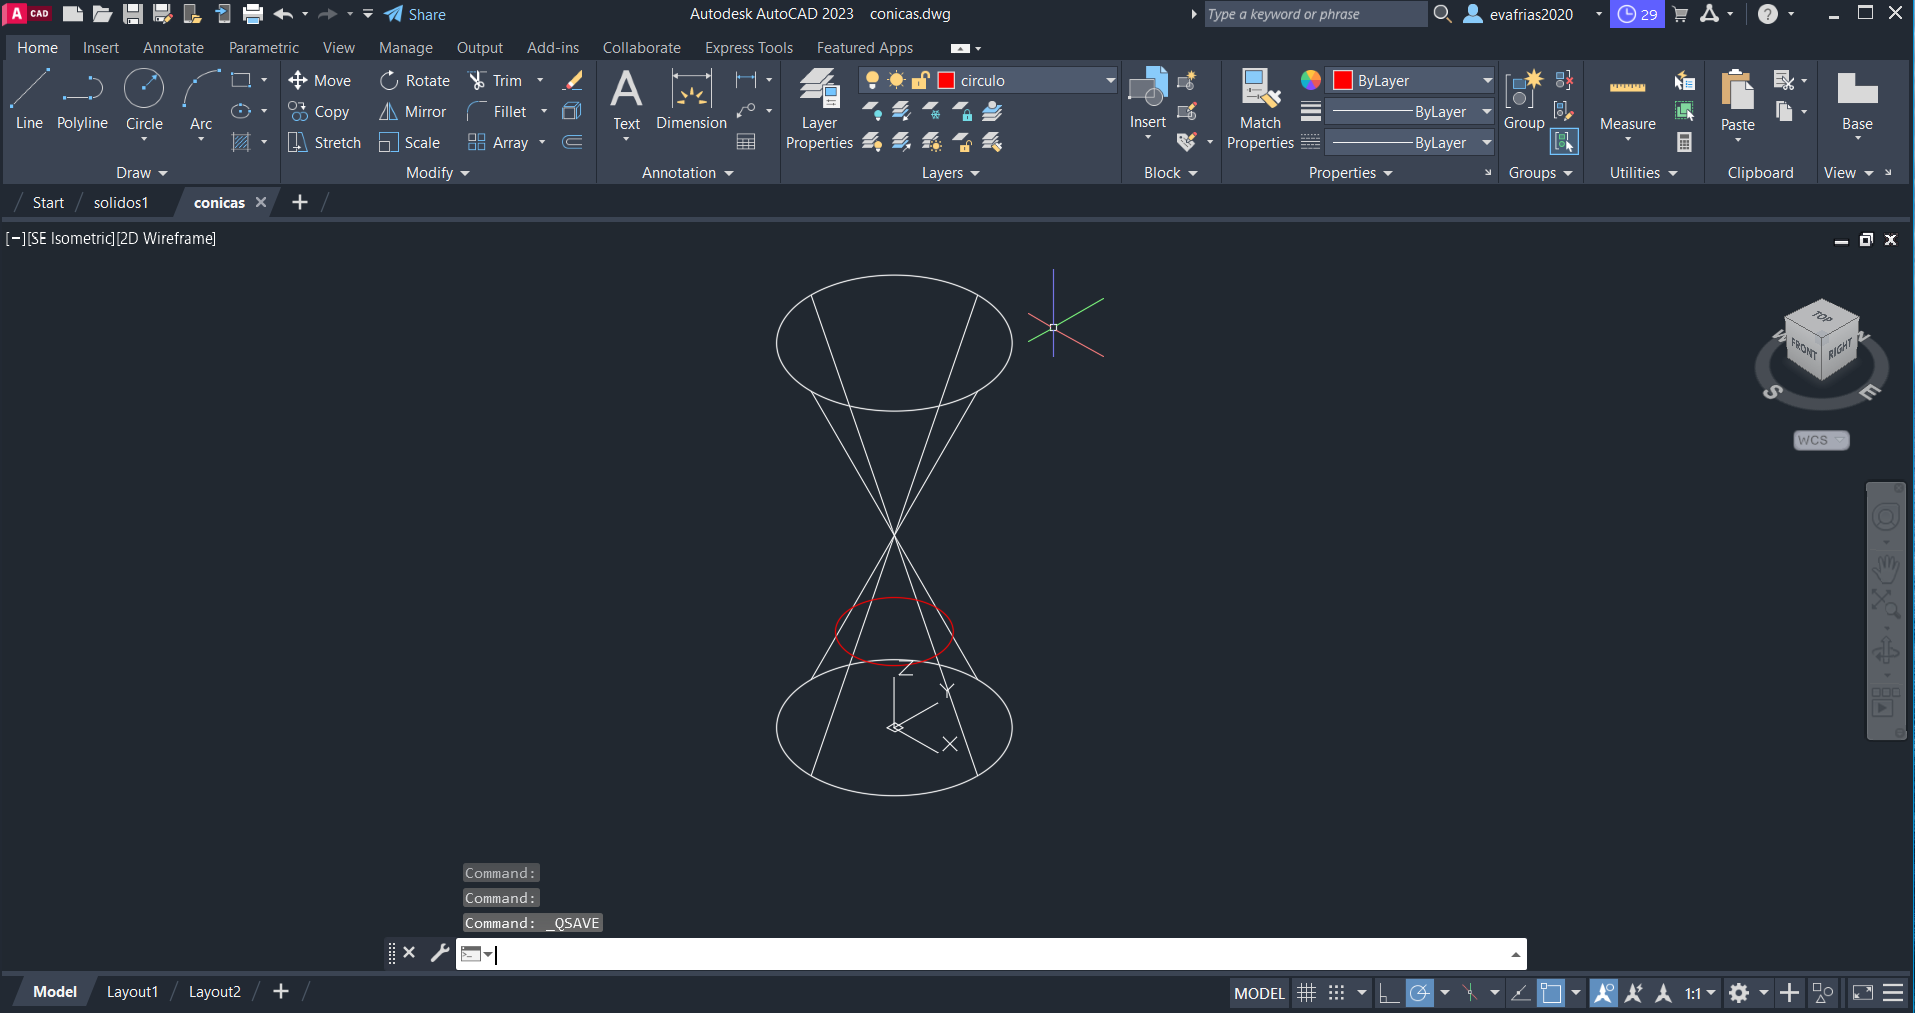This screenshot has height=1013, width=1915.
Task: Click the Object Color wheel swatch
Action: (x=1310, y=80)
